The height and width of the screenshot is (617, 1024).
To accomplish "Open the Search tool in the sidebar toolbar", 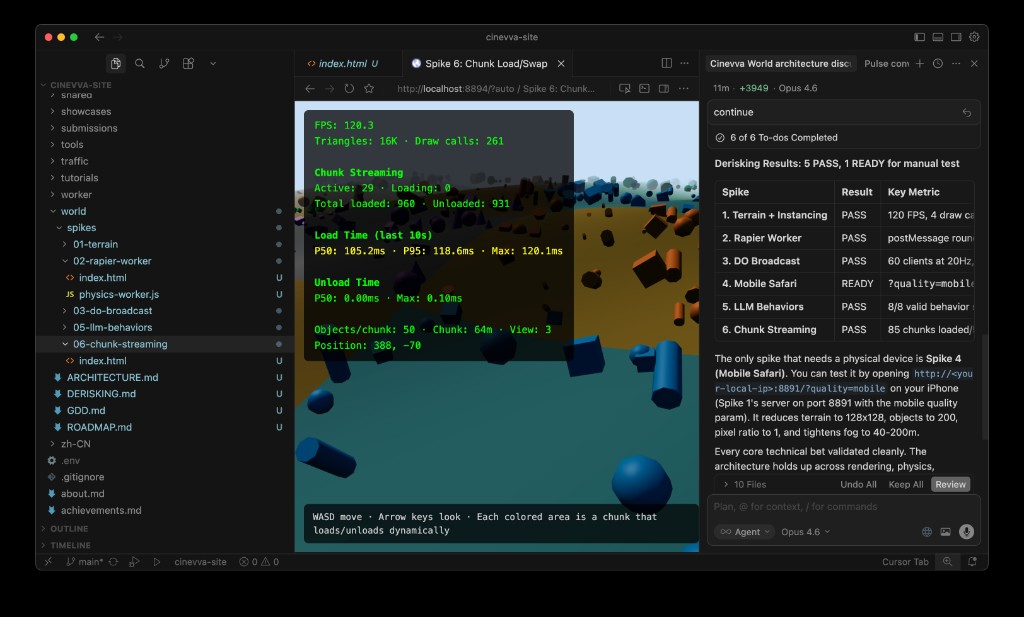I will [140, 62].
